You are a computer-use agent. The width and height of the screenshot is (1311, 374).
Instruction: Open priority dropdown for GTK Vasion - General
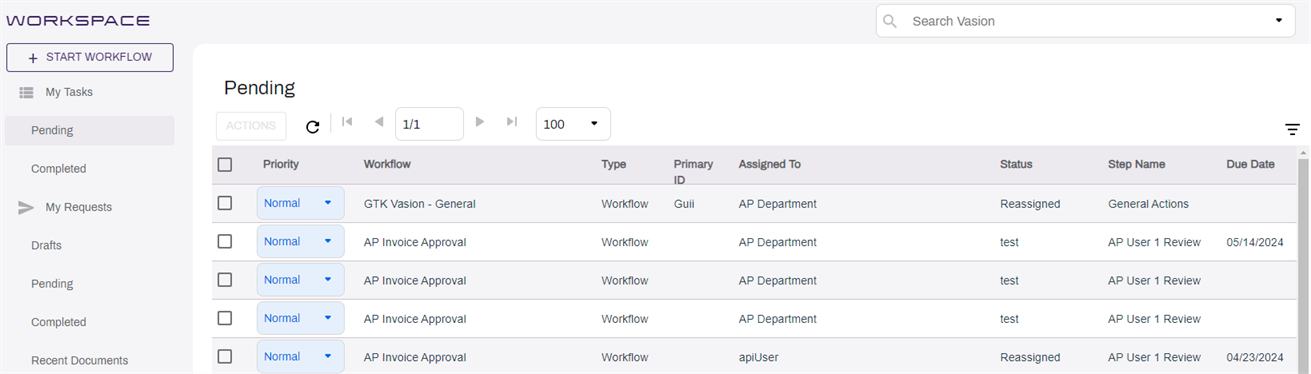[x=301, y=203]
